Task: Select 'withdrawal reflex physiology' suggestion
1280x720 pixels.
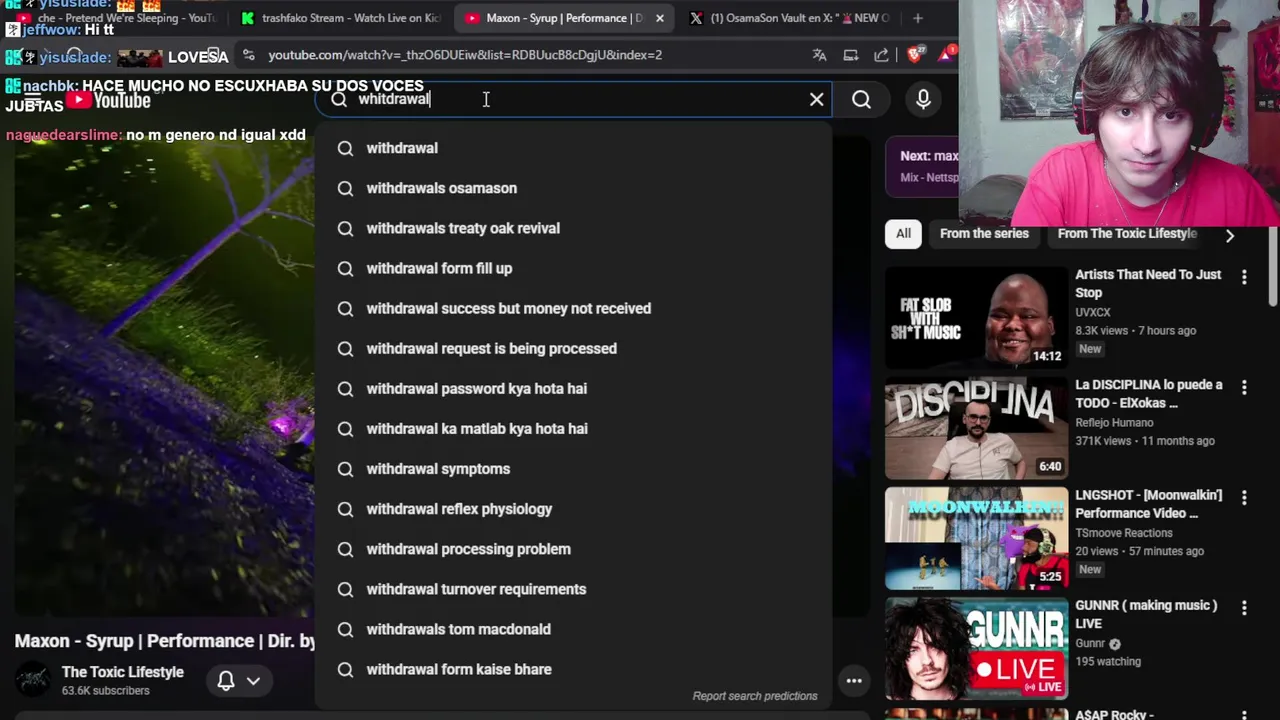Action: 574,509
